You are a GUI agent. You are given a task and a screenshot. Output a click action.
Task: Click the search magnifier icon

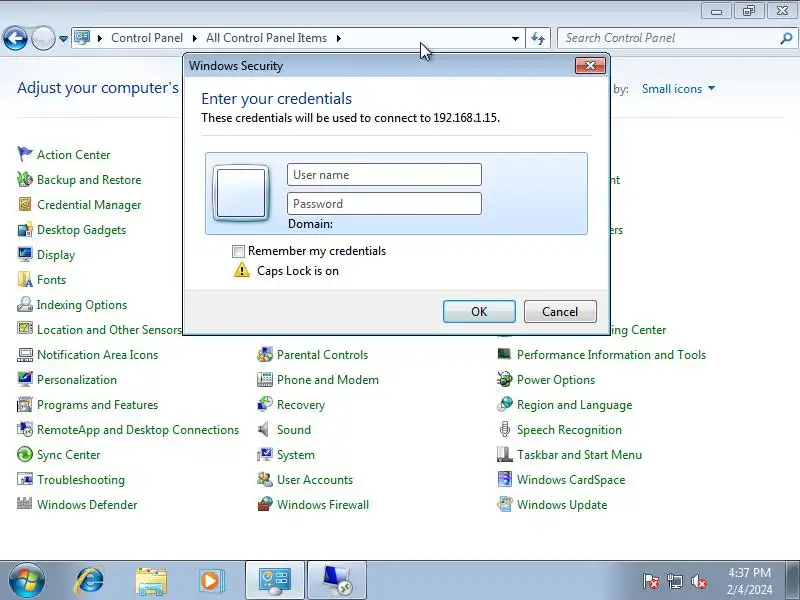pyautogui.click(x=786, y=38)
